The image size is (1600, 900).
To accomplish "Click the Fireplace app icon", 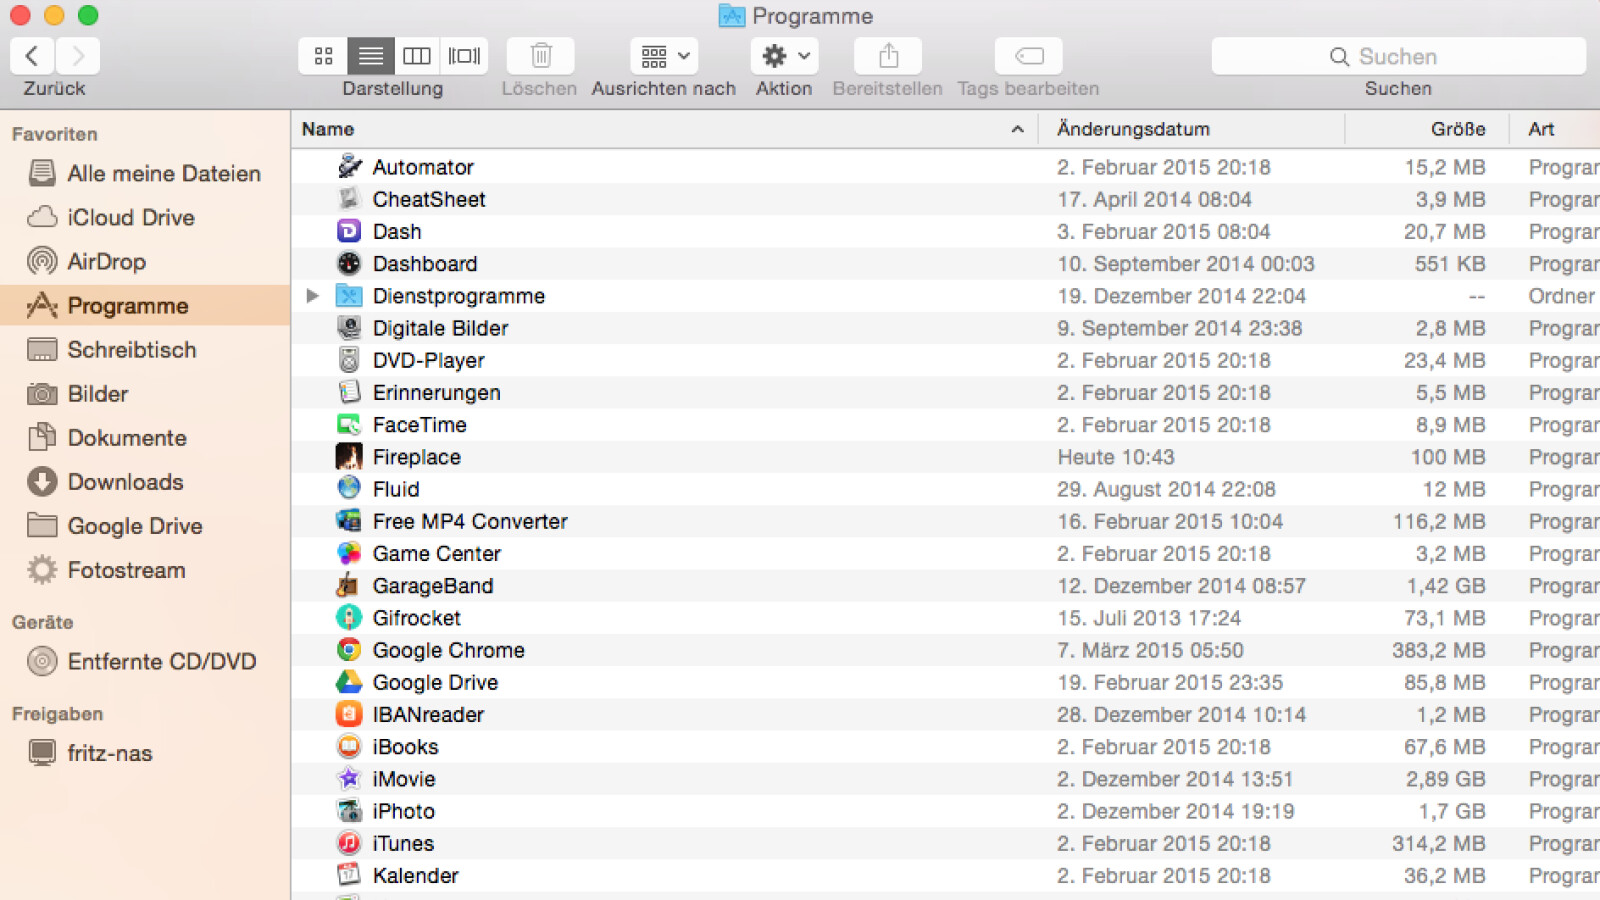I will tap(349, 457).
